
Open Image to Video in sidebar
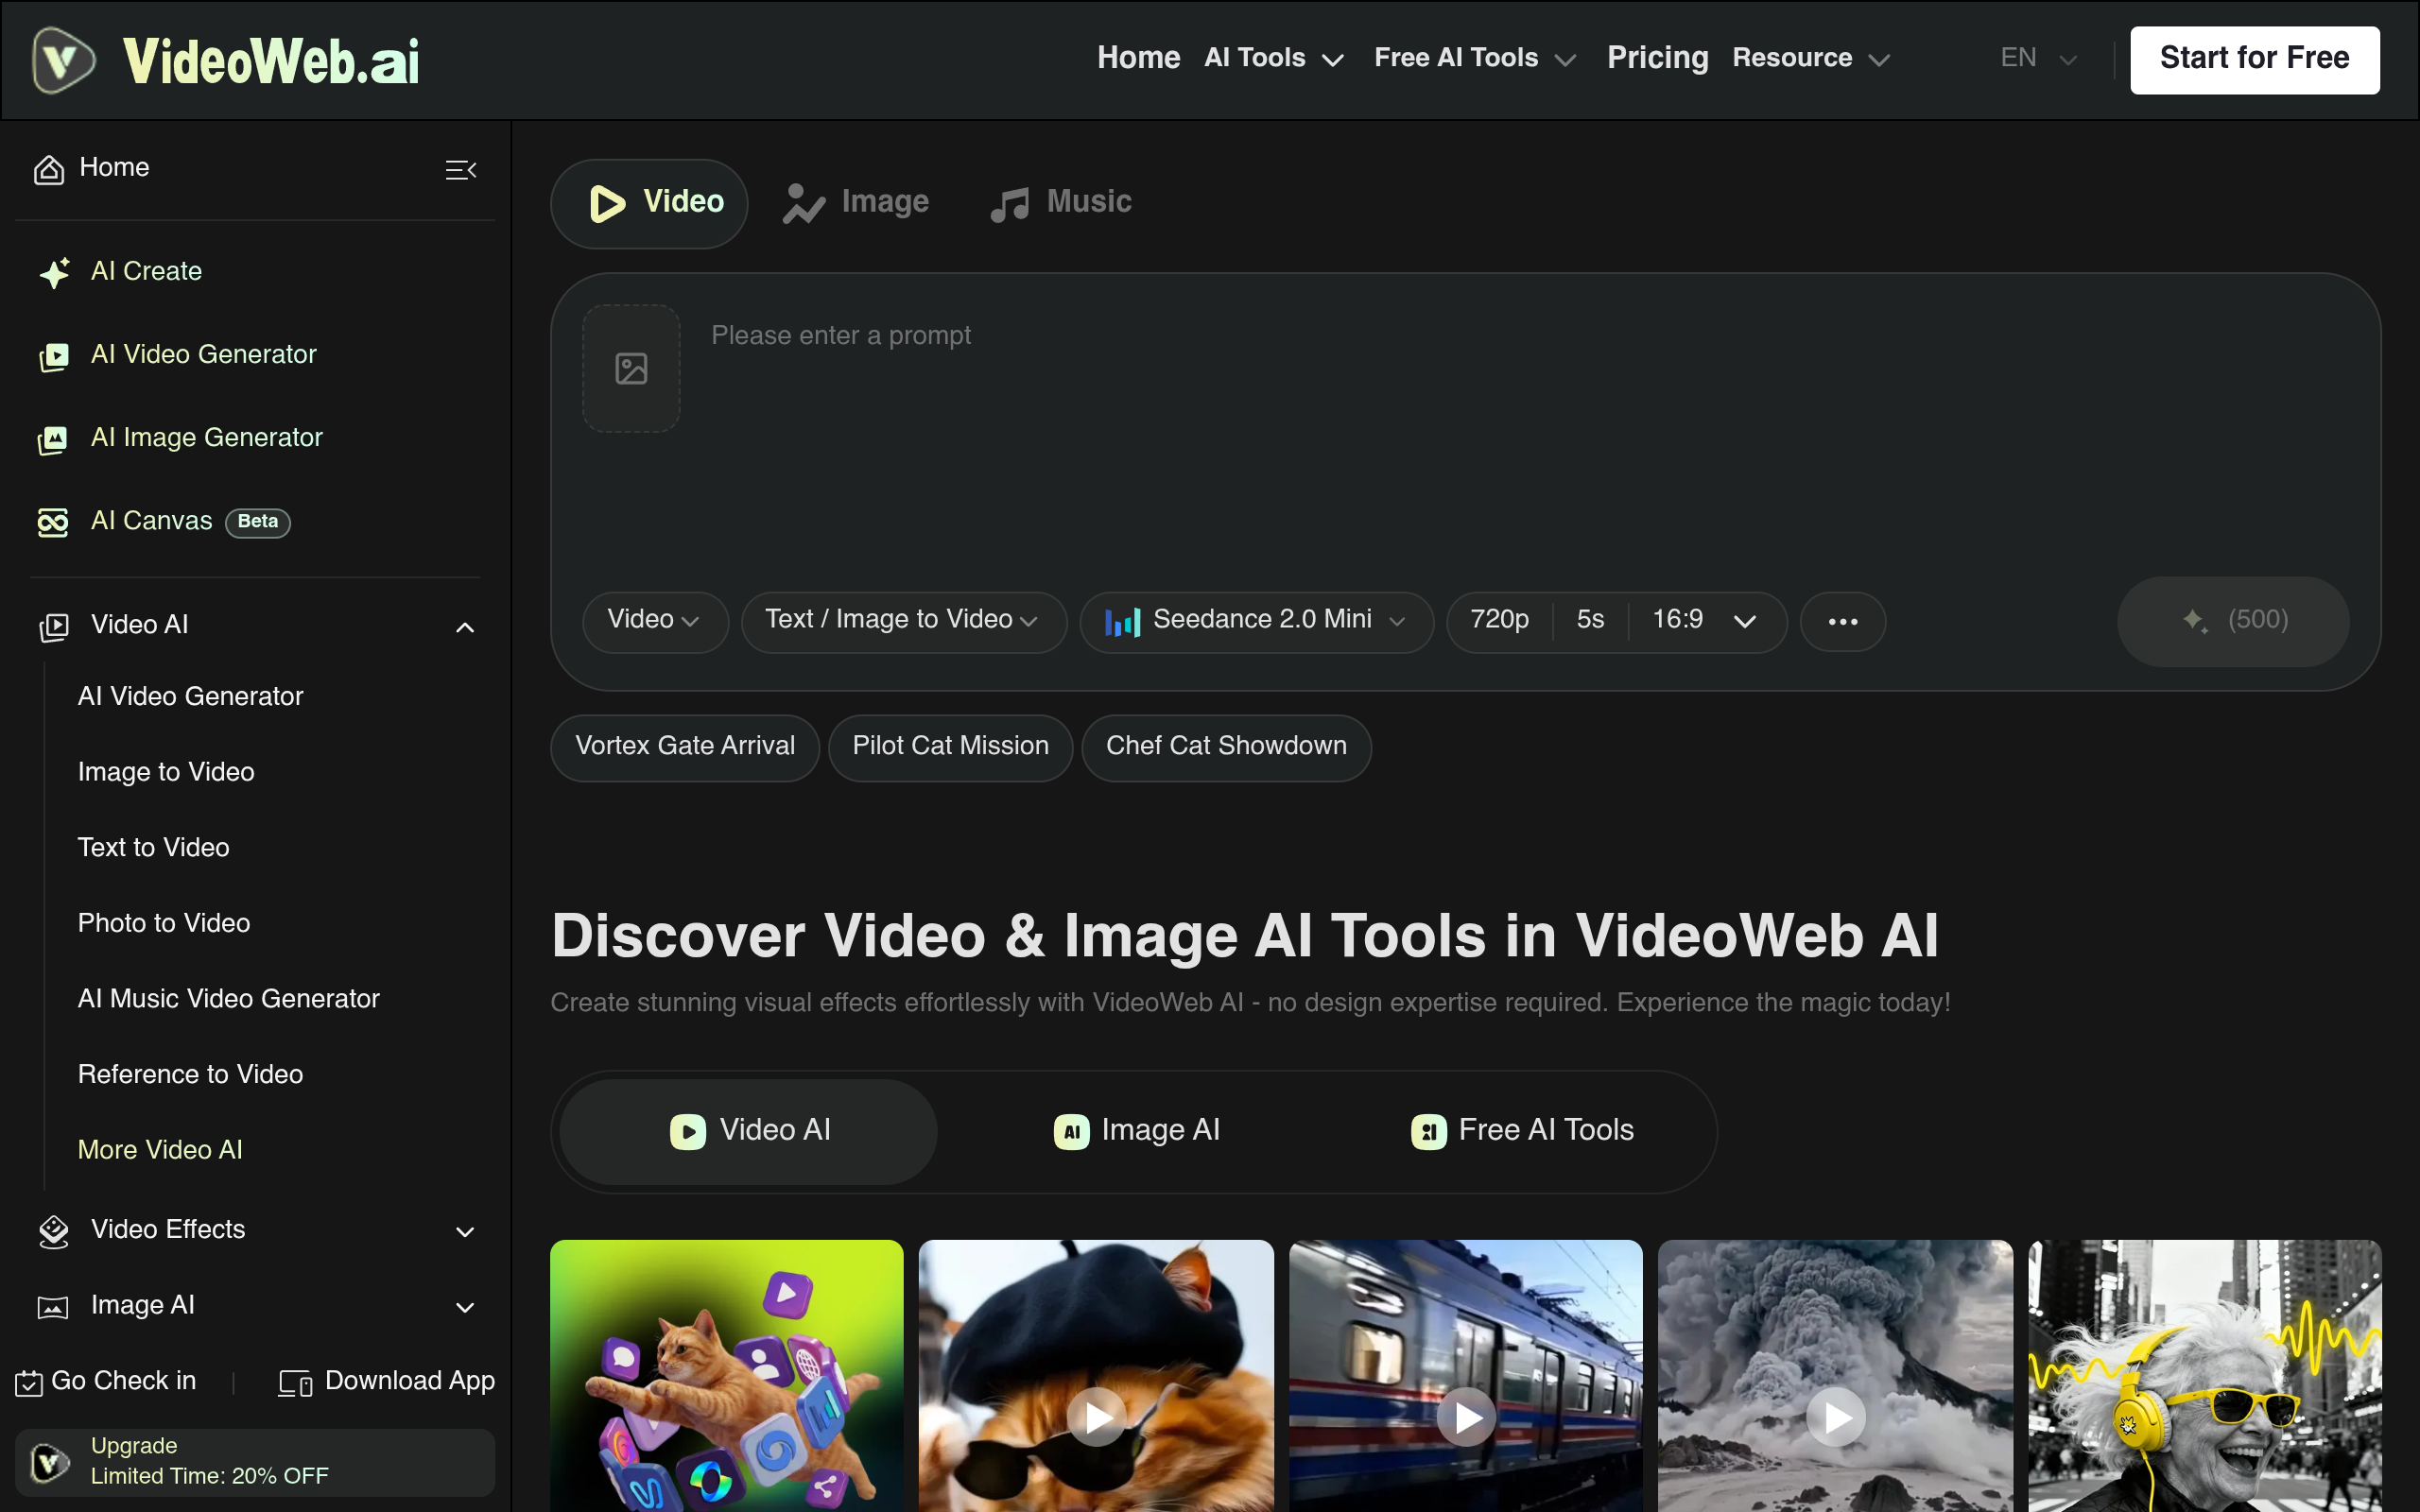(166, 773)
